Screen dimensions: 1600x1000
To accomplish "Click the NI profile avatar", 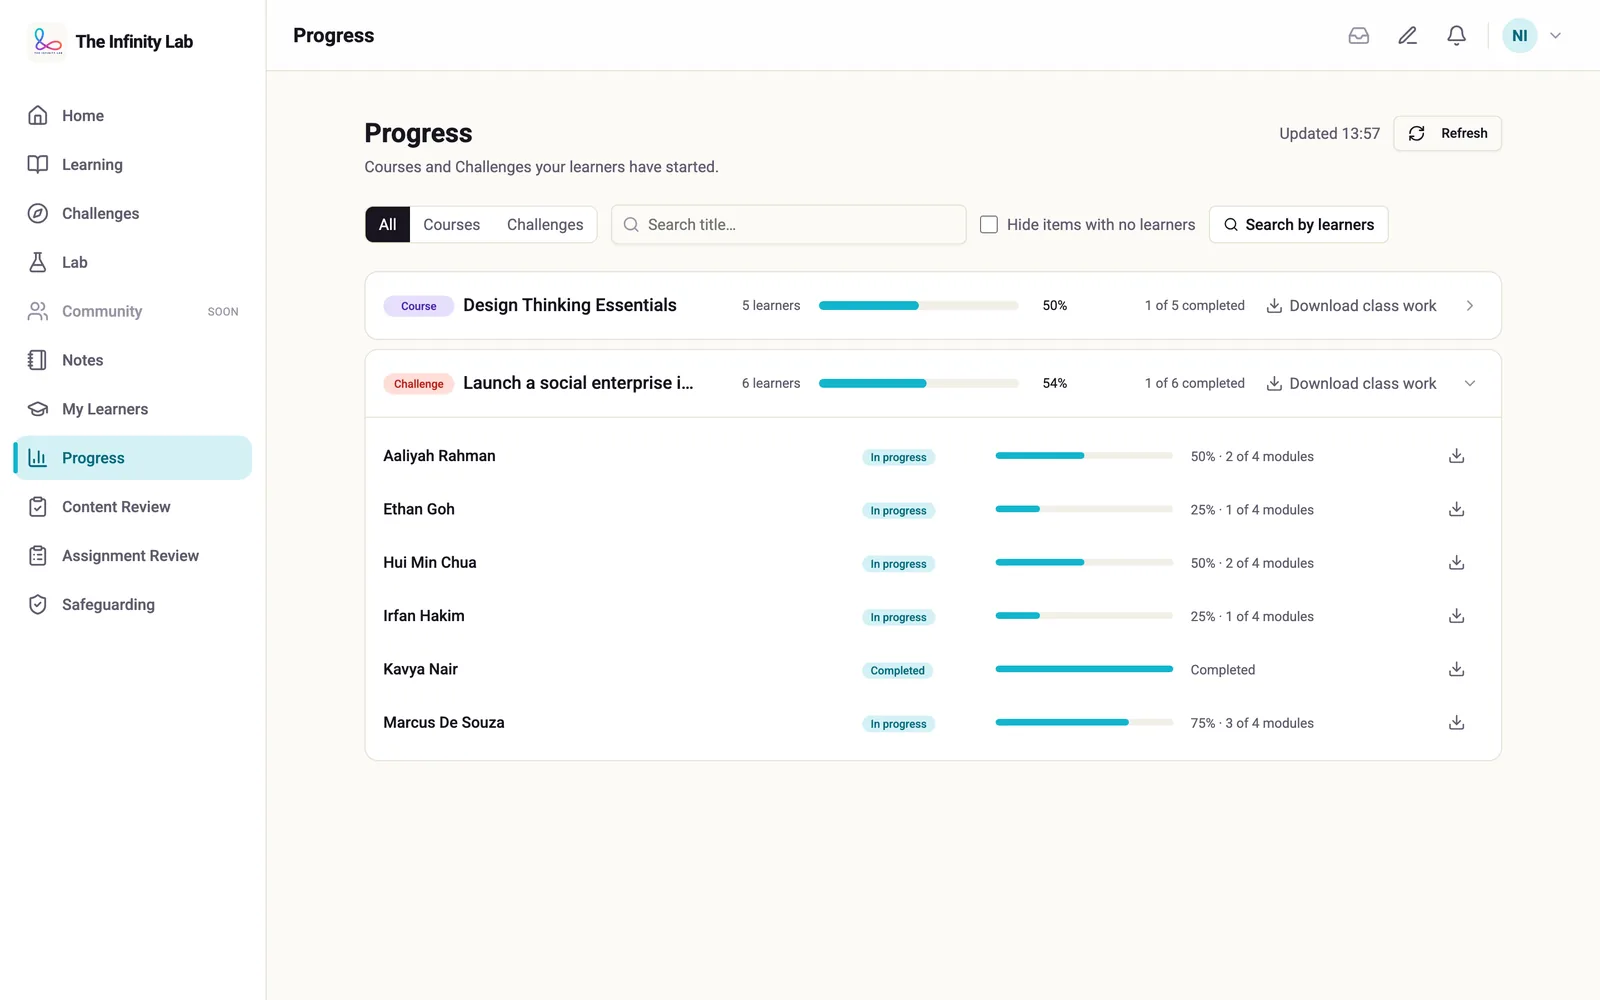I will pos(1519,36).
